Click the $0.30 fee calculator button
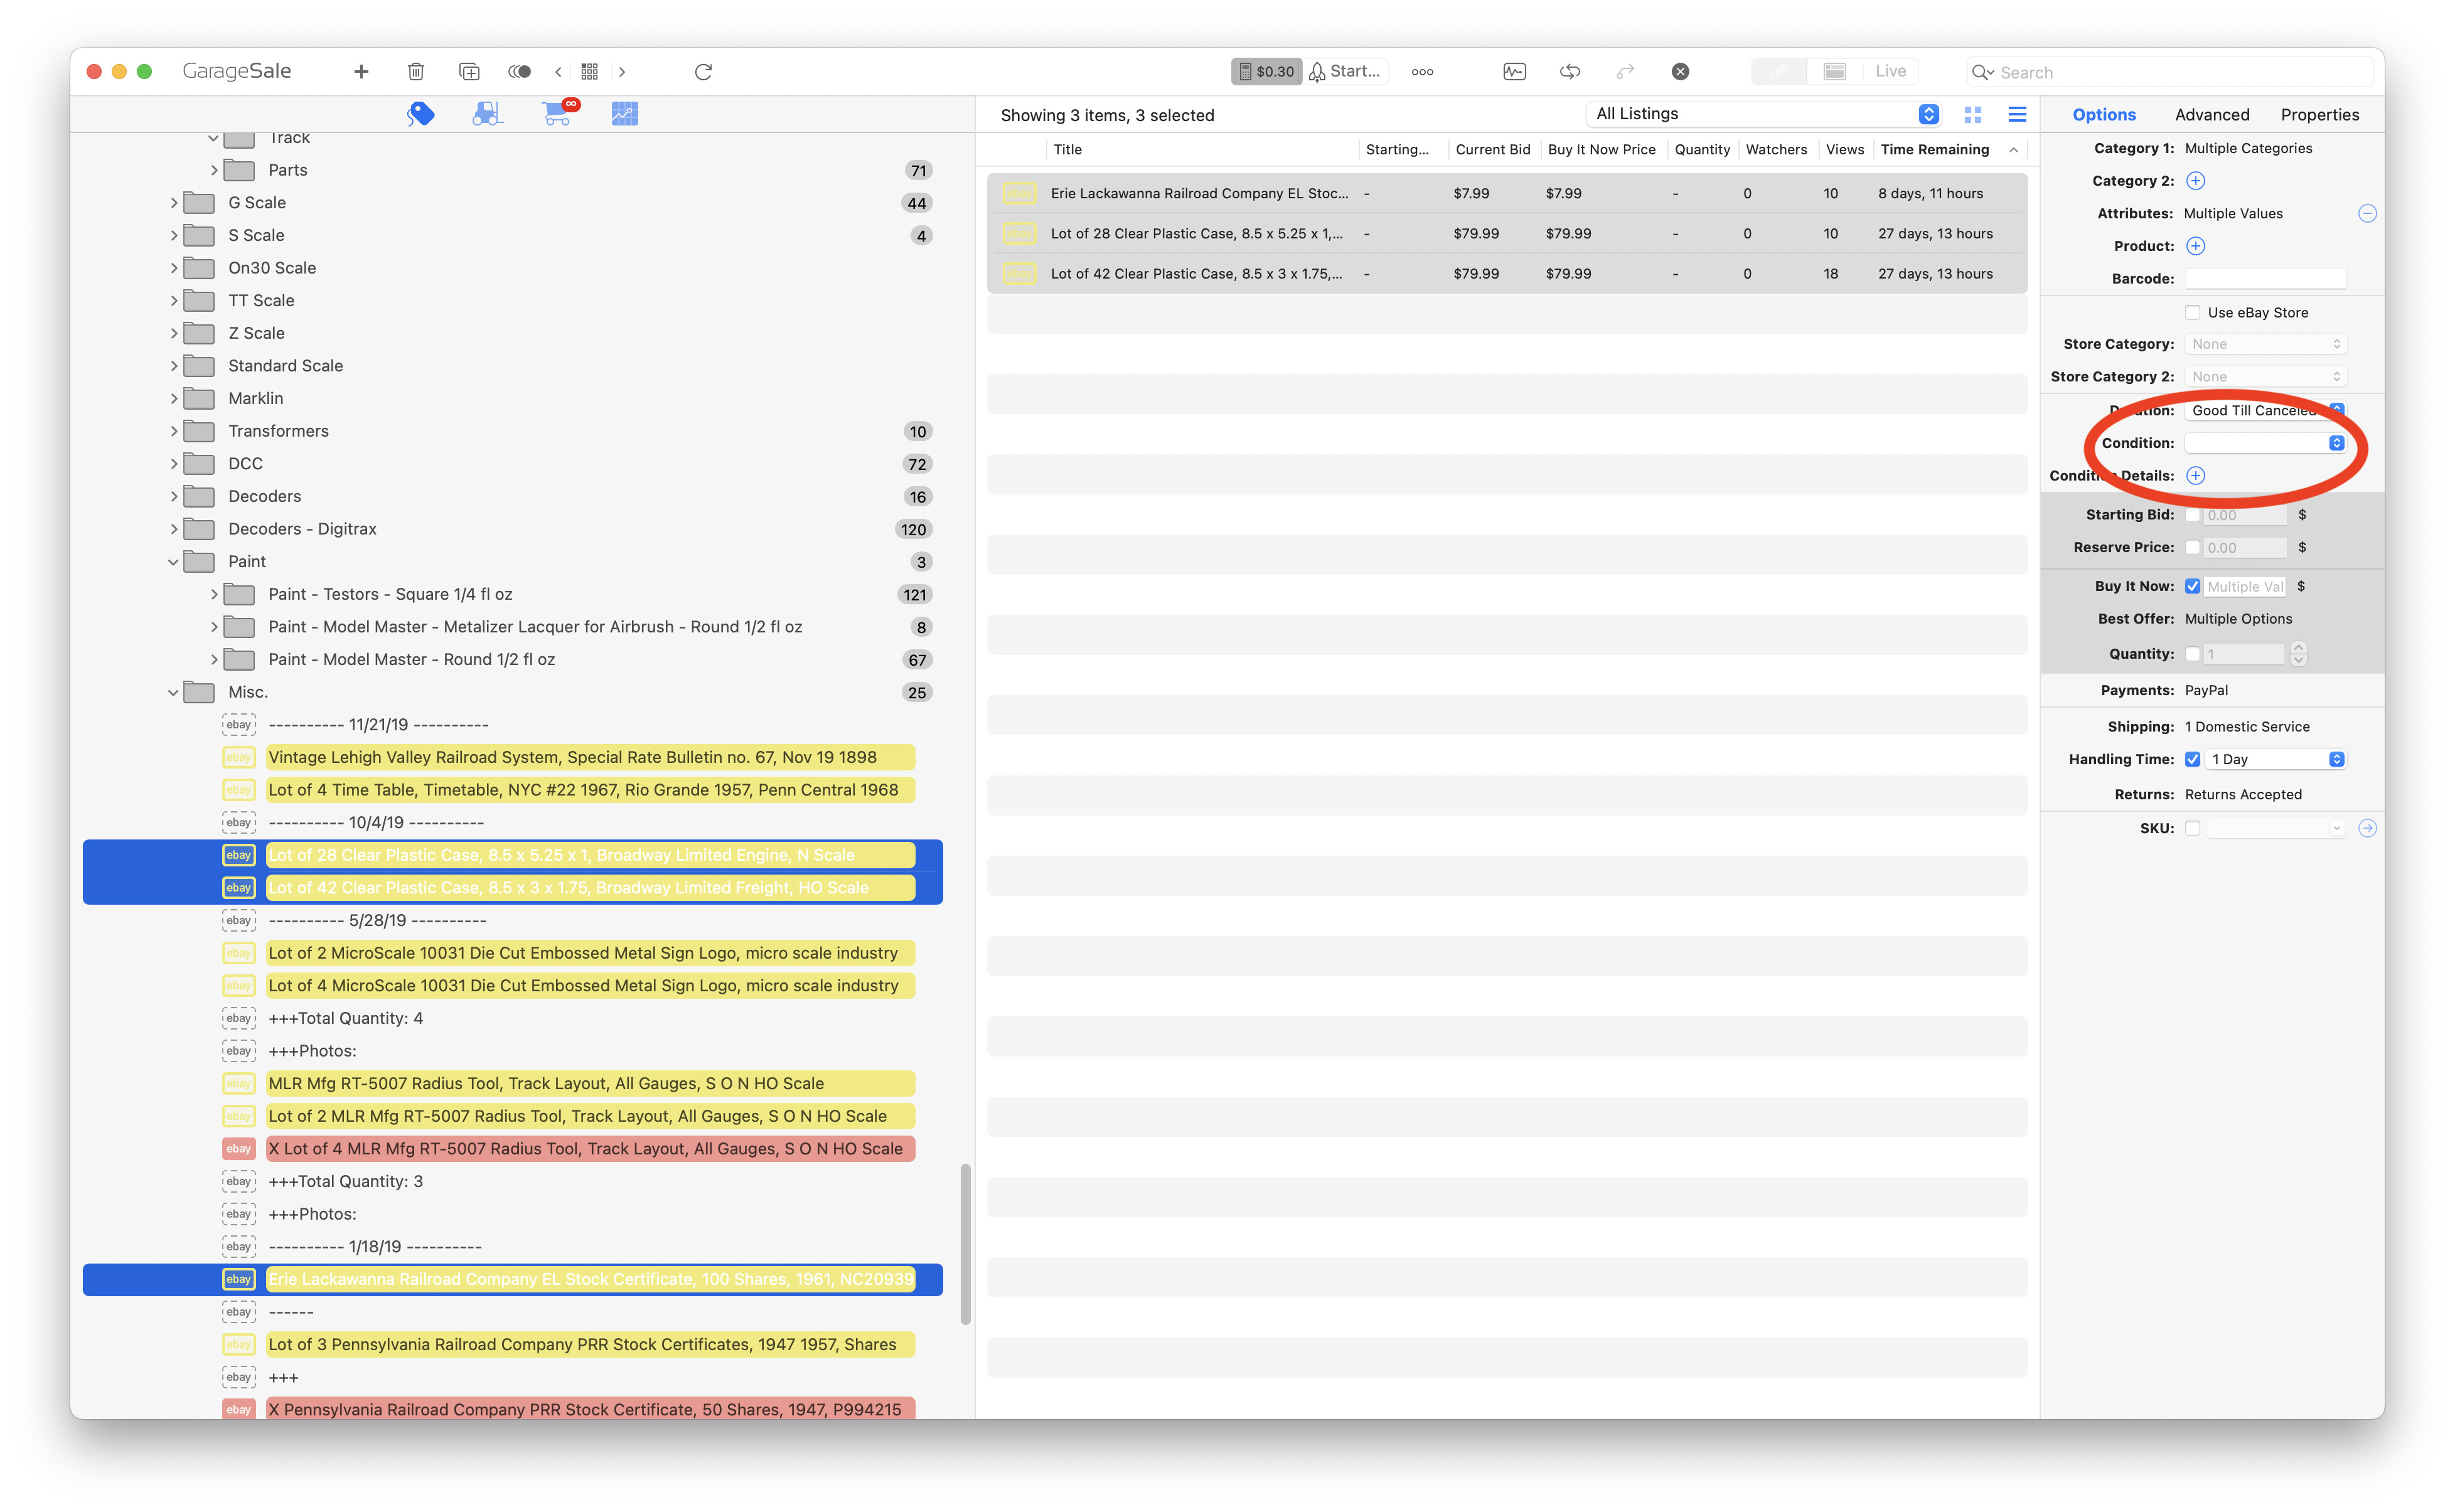 click(1266, 71)
